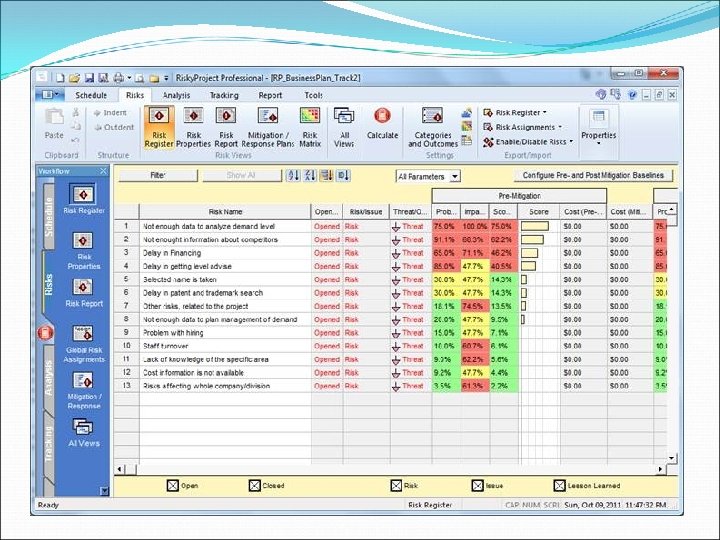Click the Risk Name column header
This screenshot has height=540, width=720.
click(225, 212)
